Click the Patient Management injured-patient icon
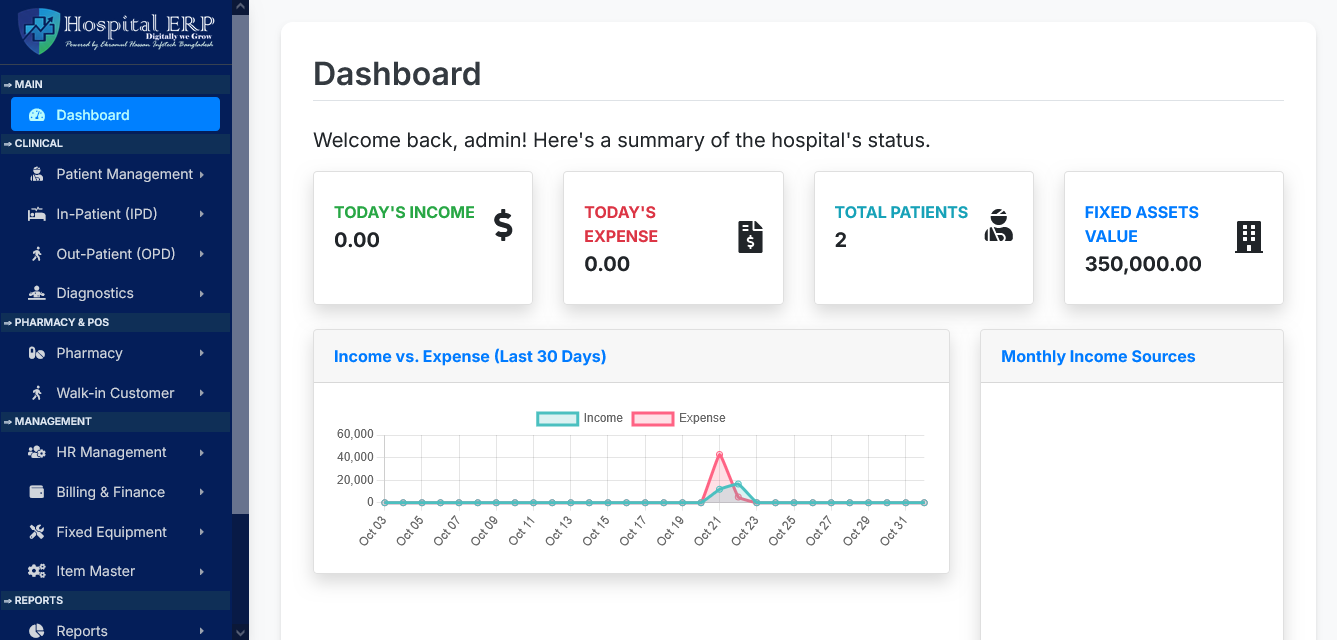1337x640 pixels. click(x=35, y=174)
